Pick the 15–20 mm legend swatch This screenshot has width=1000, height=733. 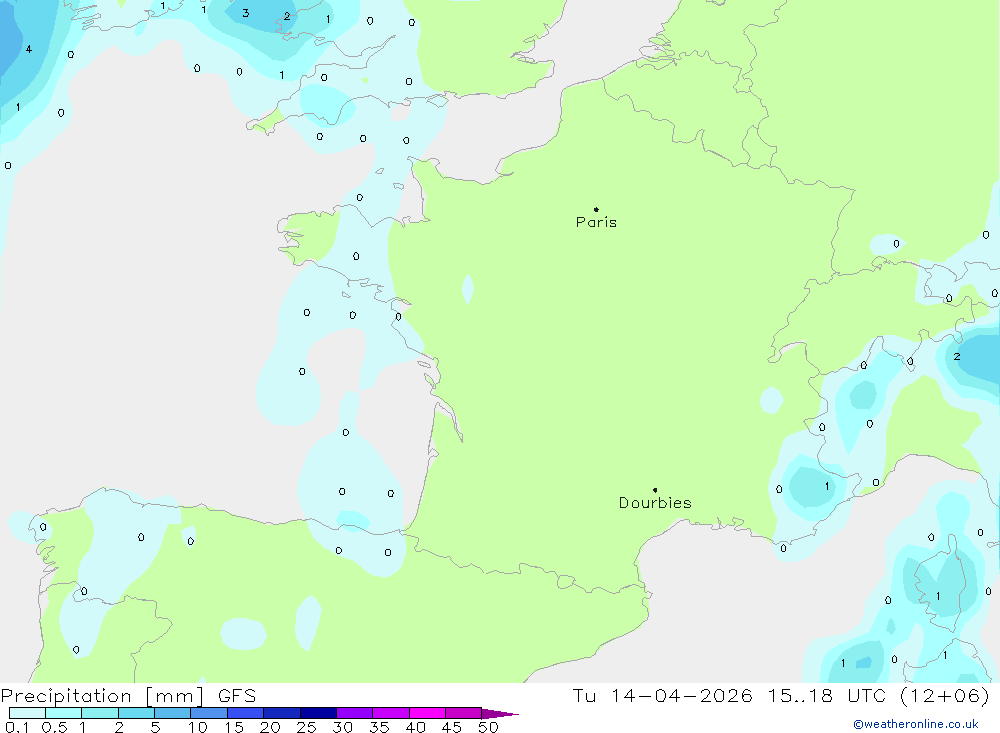[246, 713]
